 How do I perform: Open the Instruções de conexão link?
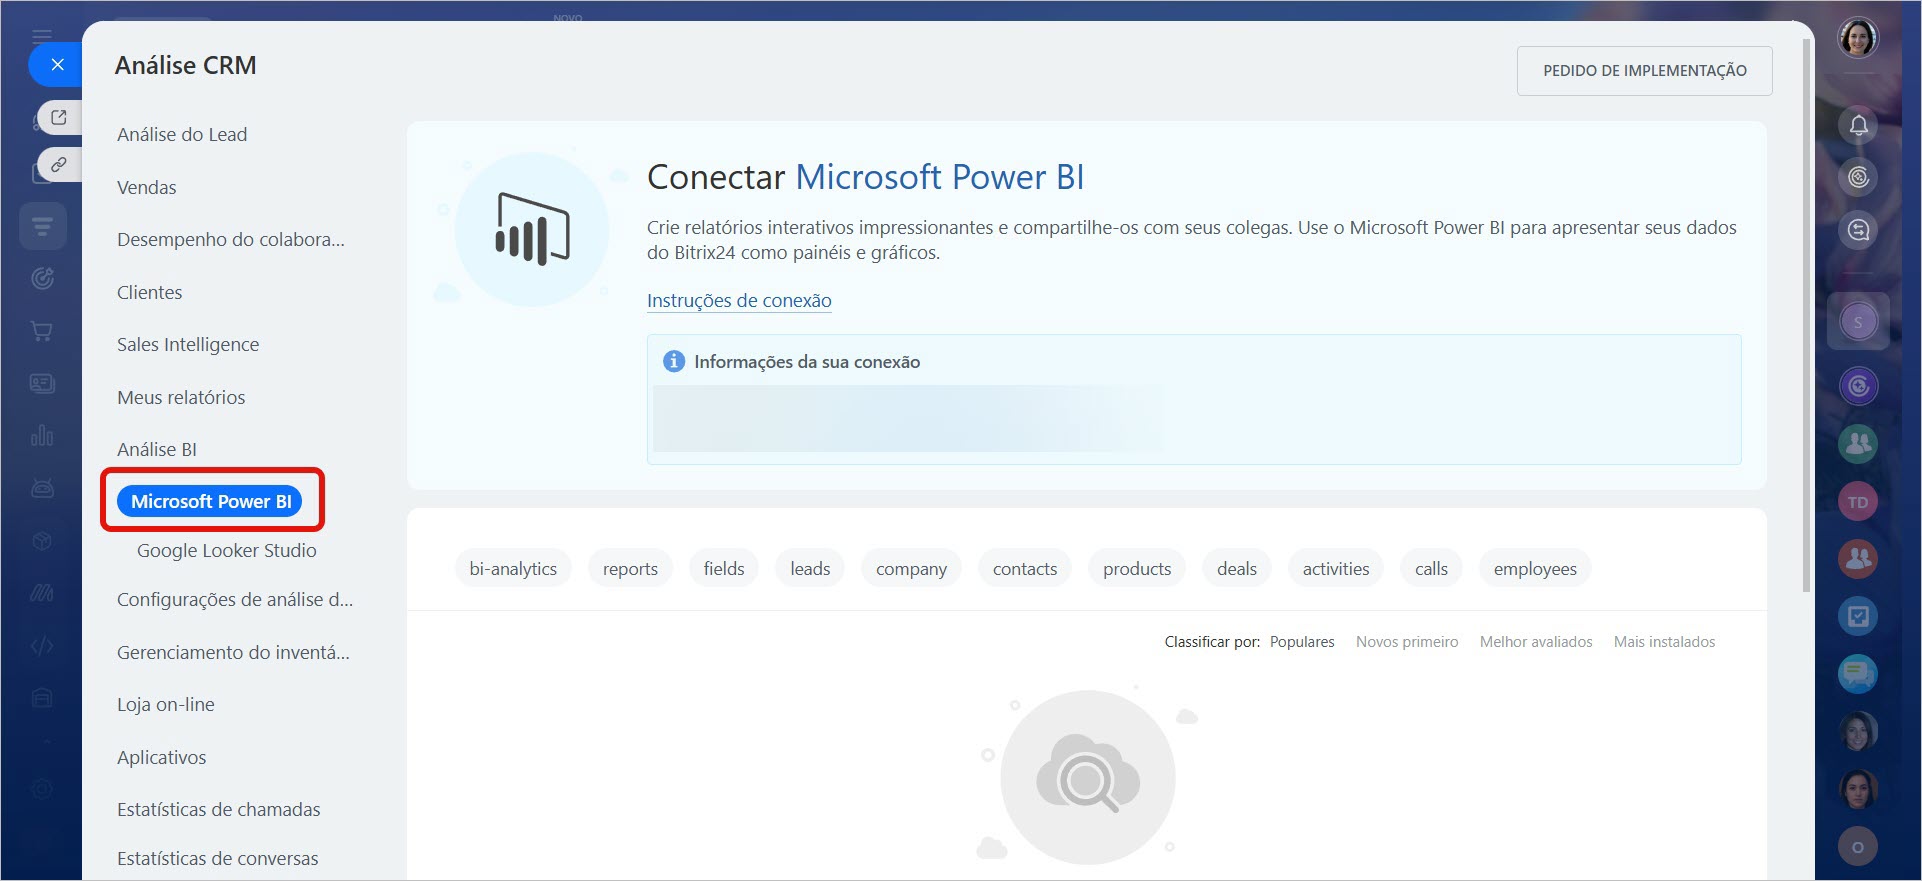tap(739, 300)
